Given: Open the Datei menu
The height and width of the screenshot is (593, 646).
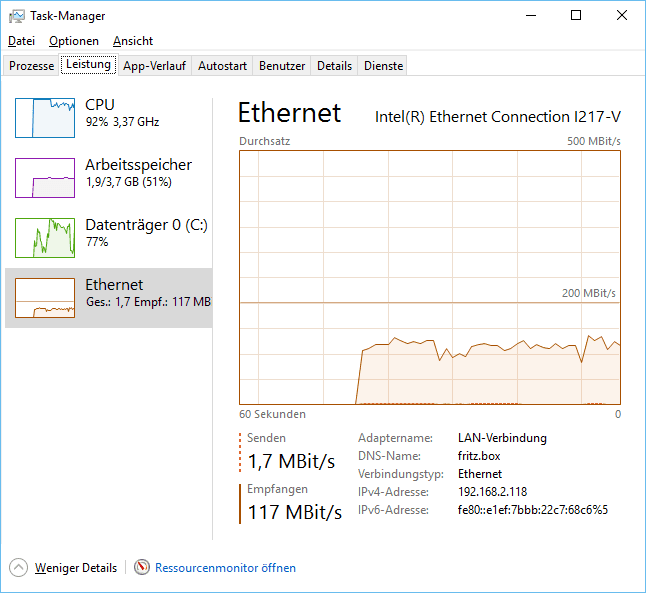Looking at the screenshot, I should (x=21, y=41).
